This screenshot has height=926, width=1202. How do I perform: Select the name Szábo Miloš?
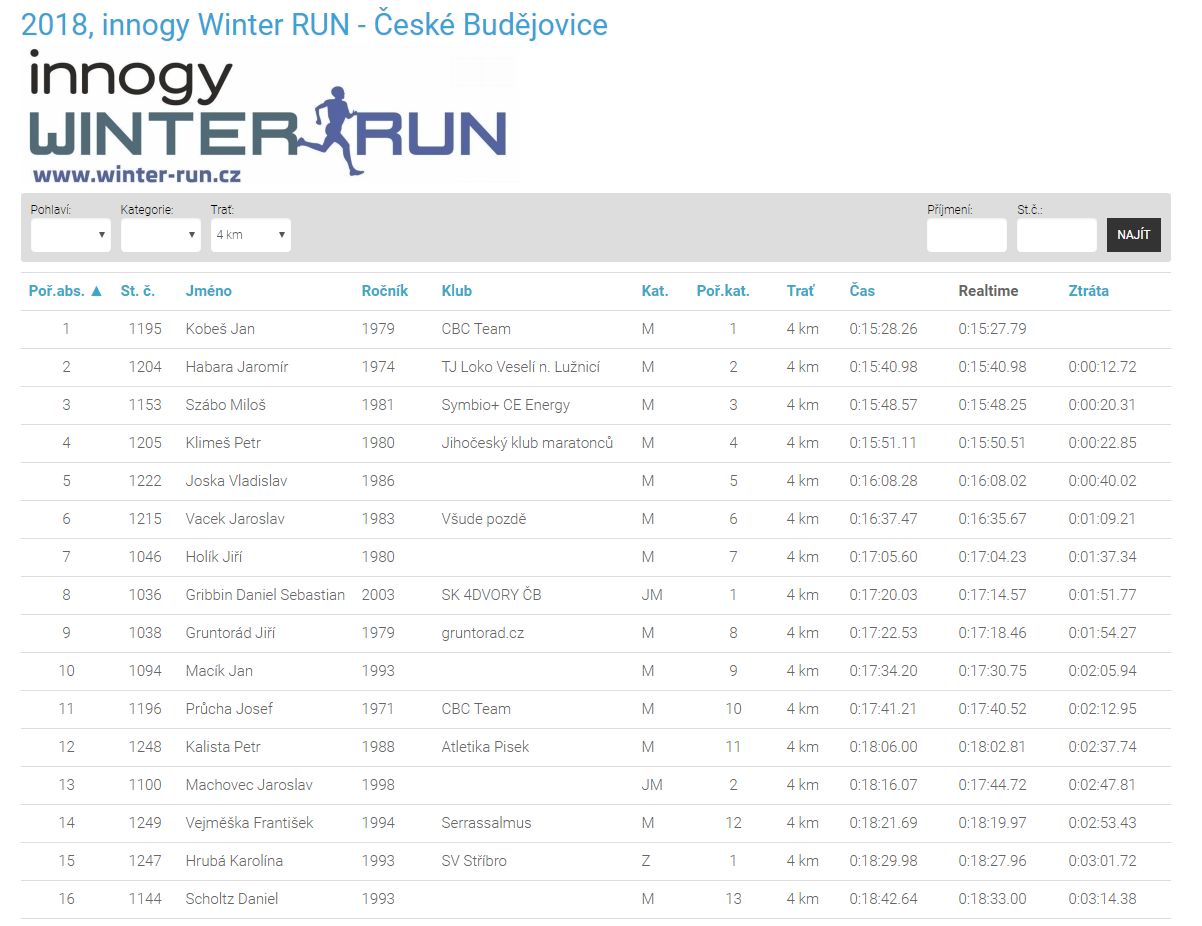226,405
